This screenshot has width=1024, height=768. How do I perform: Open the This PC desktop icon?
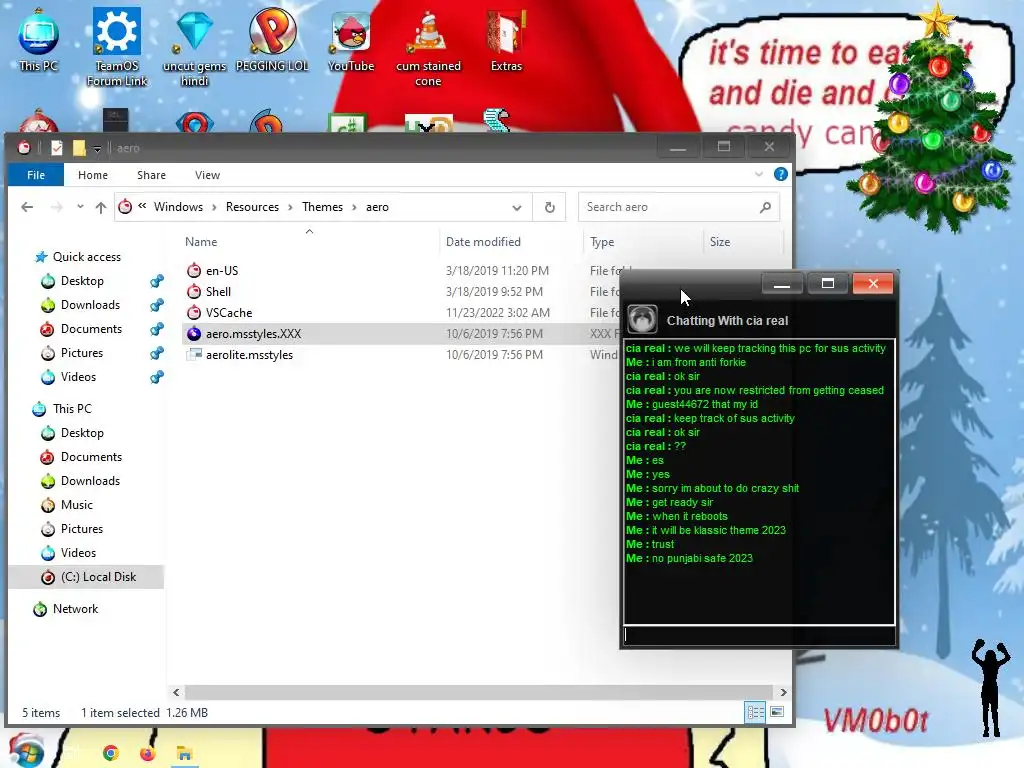(39, 39)
